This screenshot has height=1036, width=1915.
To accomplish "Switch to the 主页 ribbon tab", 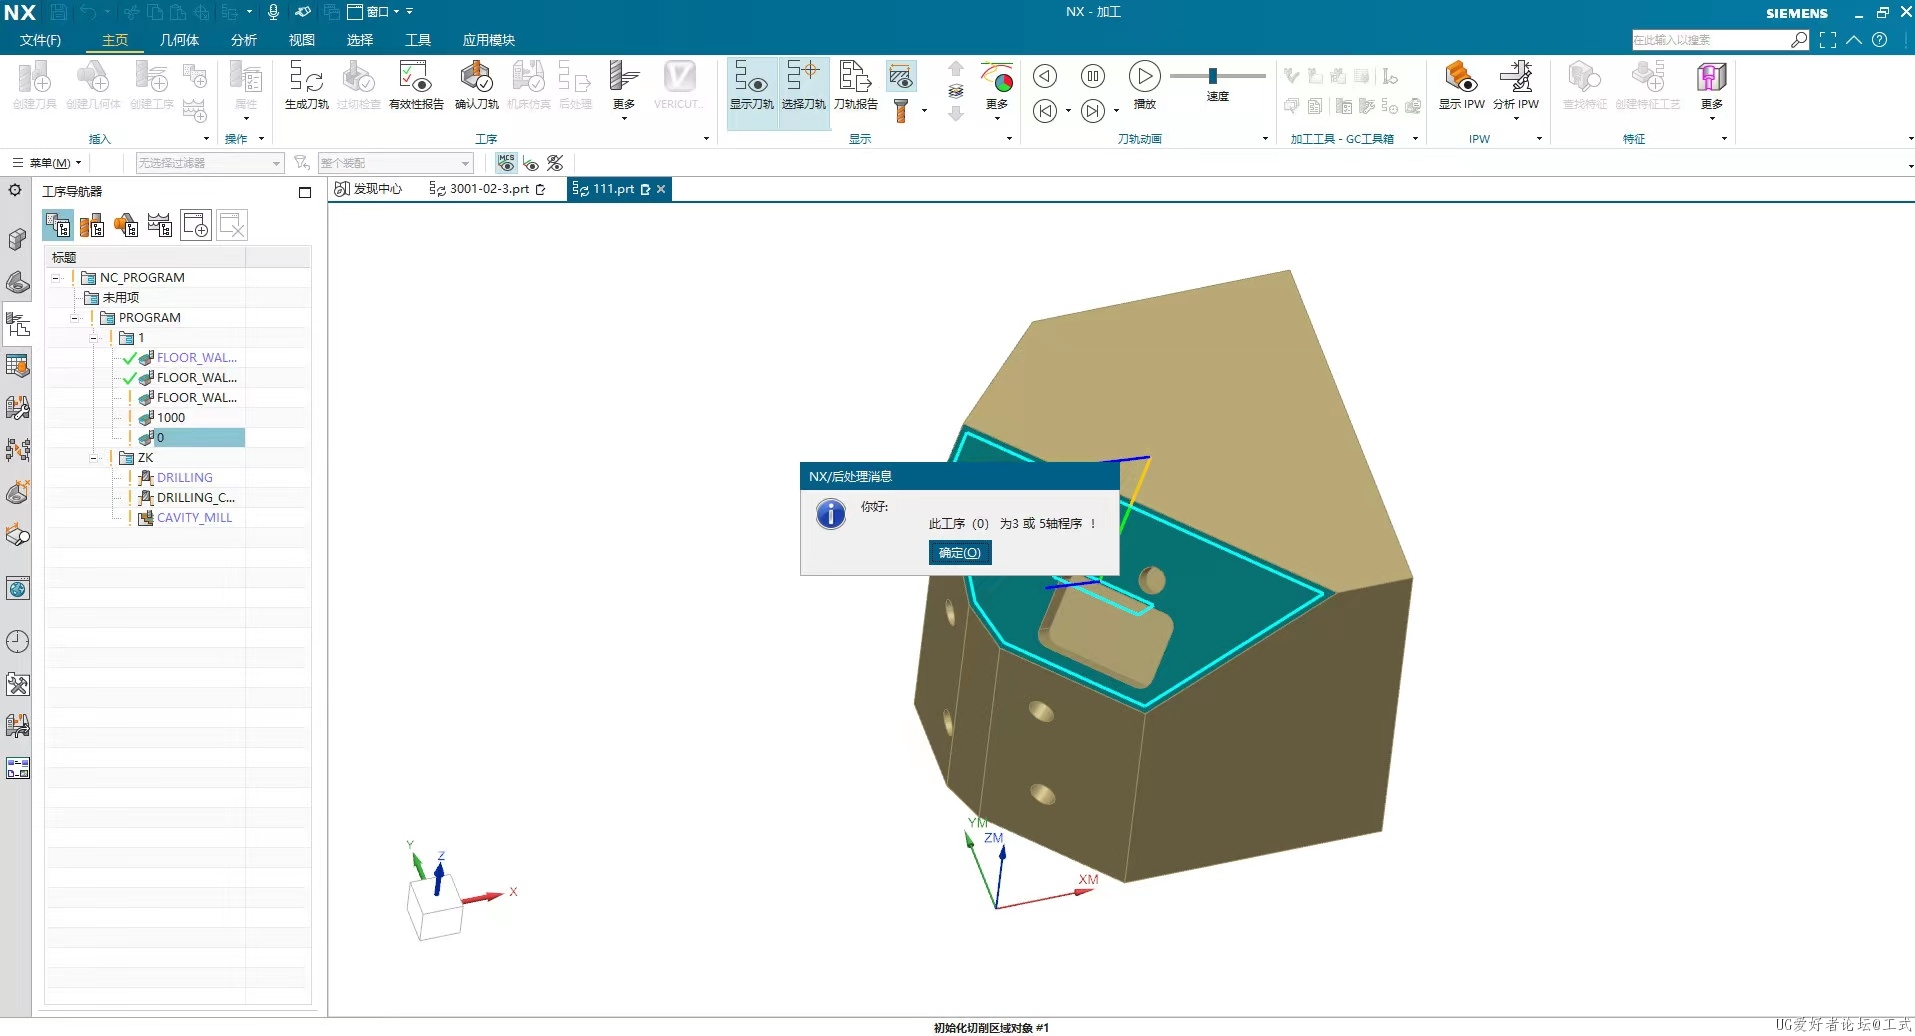I will pos(115,40).
